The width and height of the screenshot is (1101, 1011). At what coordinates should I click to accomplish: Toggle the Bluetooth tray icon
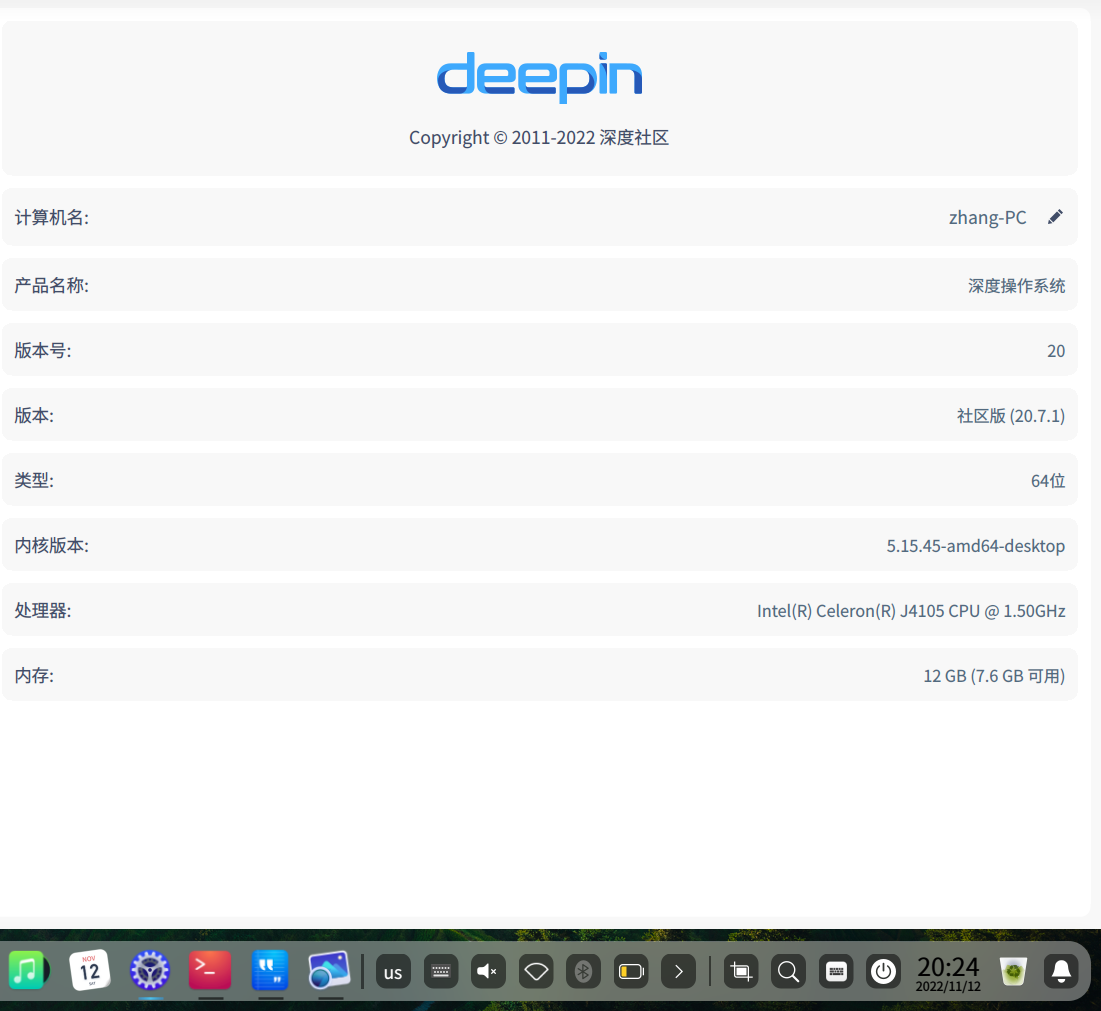tap(583, 972)
